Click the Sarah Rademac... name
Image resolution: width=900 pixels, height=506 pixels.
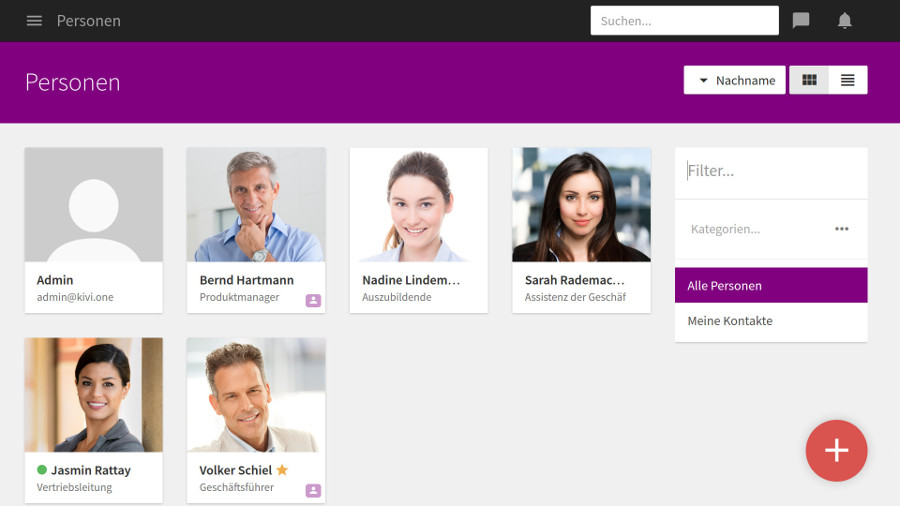[575, 280]
